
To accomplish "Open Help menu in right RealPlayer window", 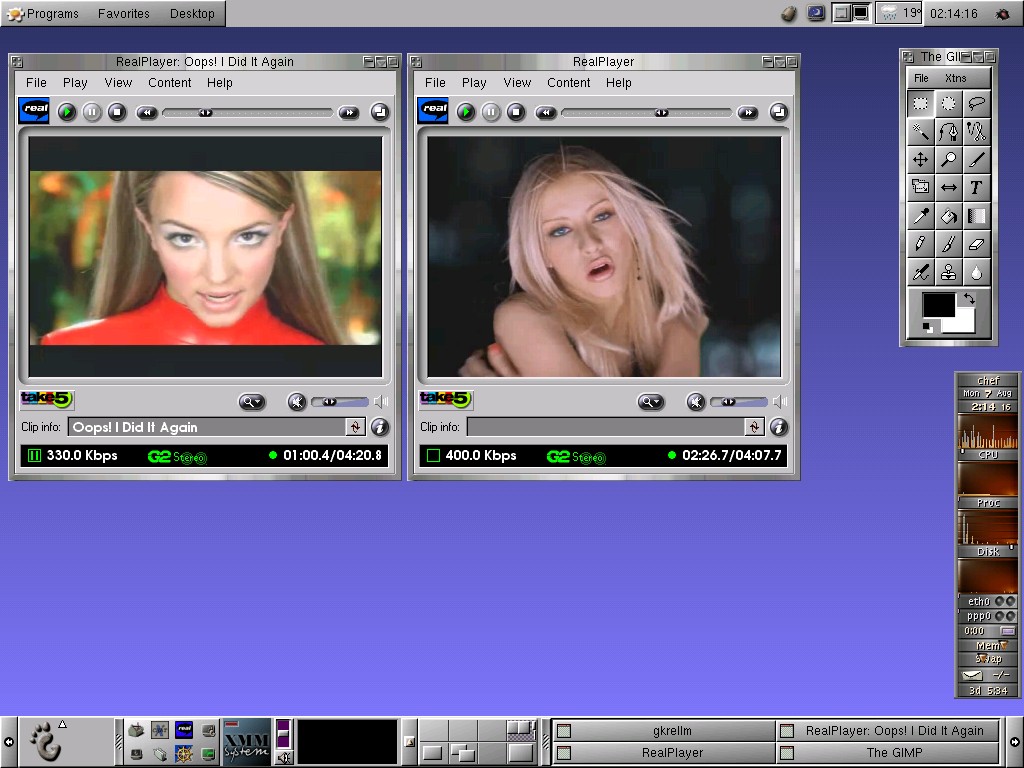I will [618, 82].
